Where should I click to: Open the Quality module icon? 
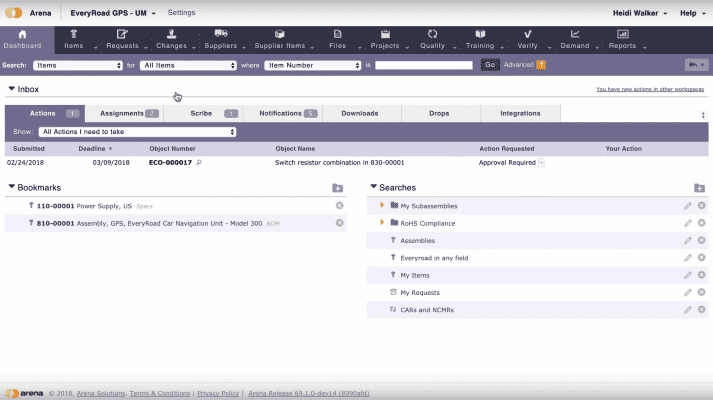coord(432,34)
